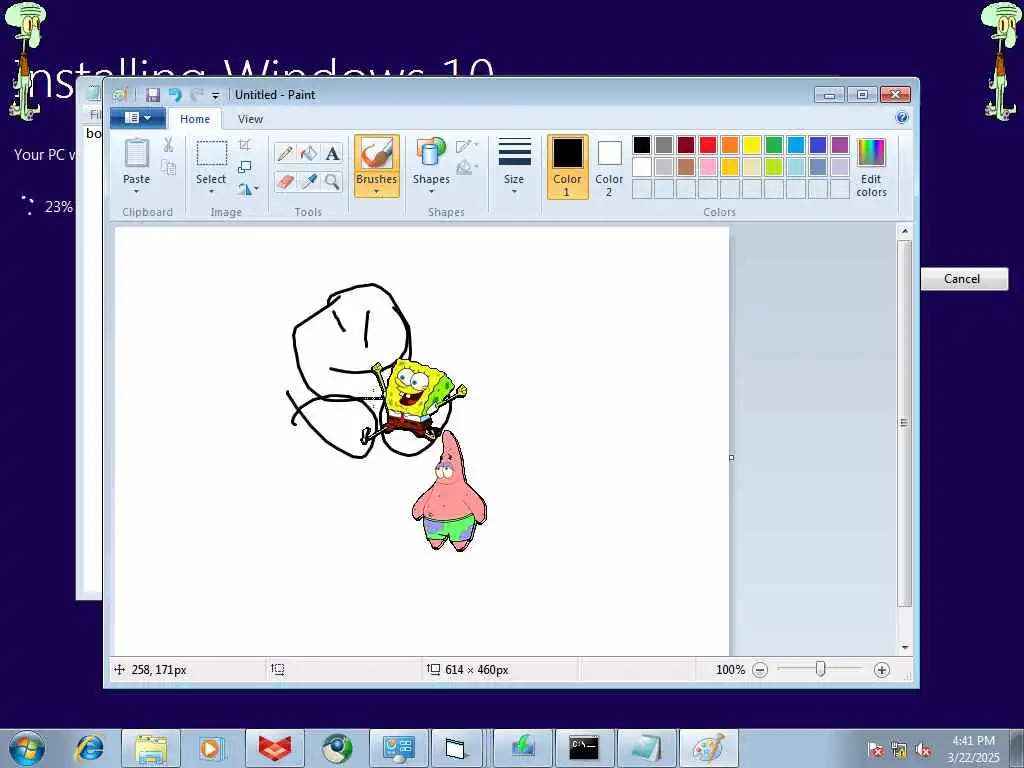Click the Windows Start orb
The height and width of the screenshot is (768, 1024).
click(x=27, y=748)
